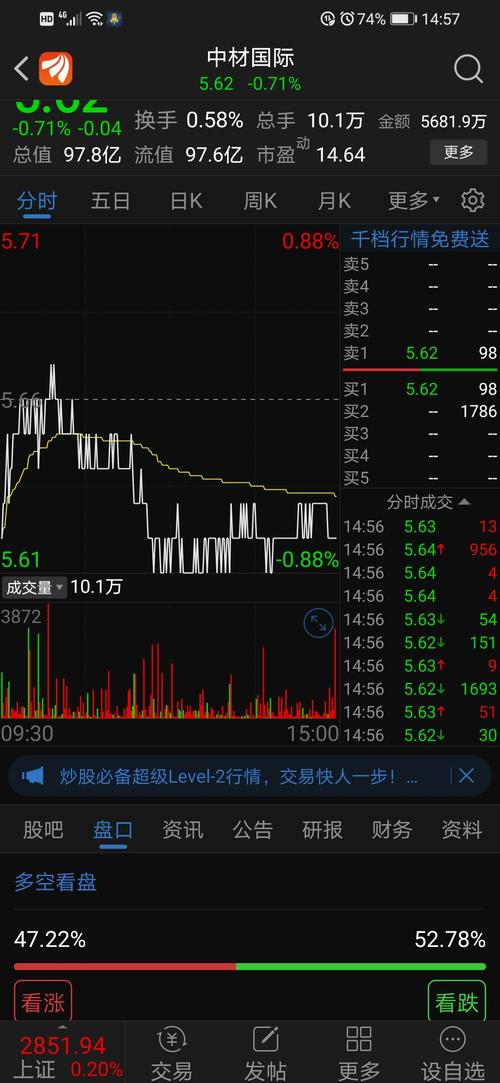Tap the Wi-Fi status icon
Viewport: 500px width, 1083px height.
pos(95,19)
